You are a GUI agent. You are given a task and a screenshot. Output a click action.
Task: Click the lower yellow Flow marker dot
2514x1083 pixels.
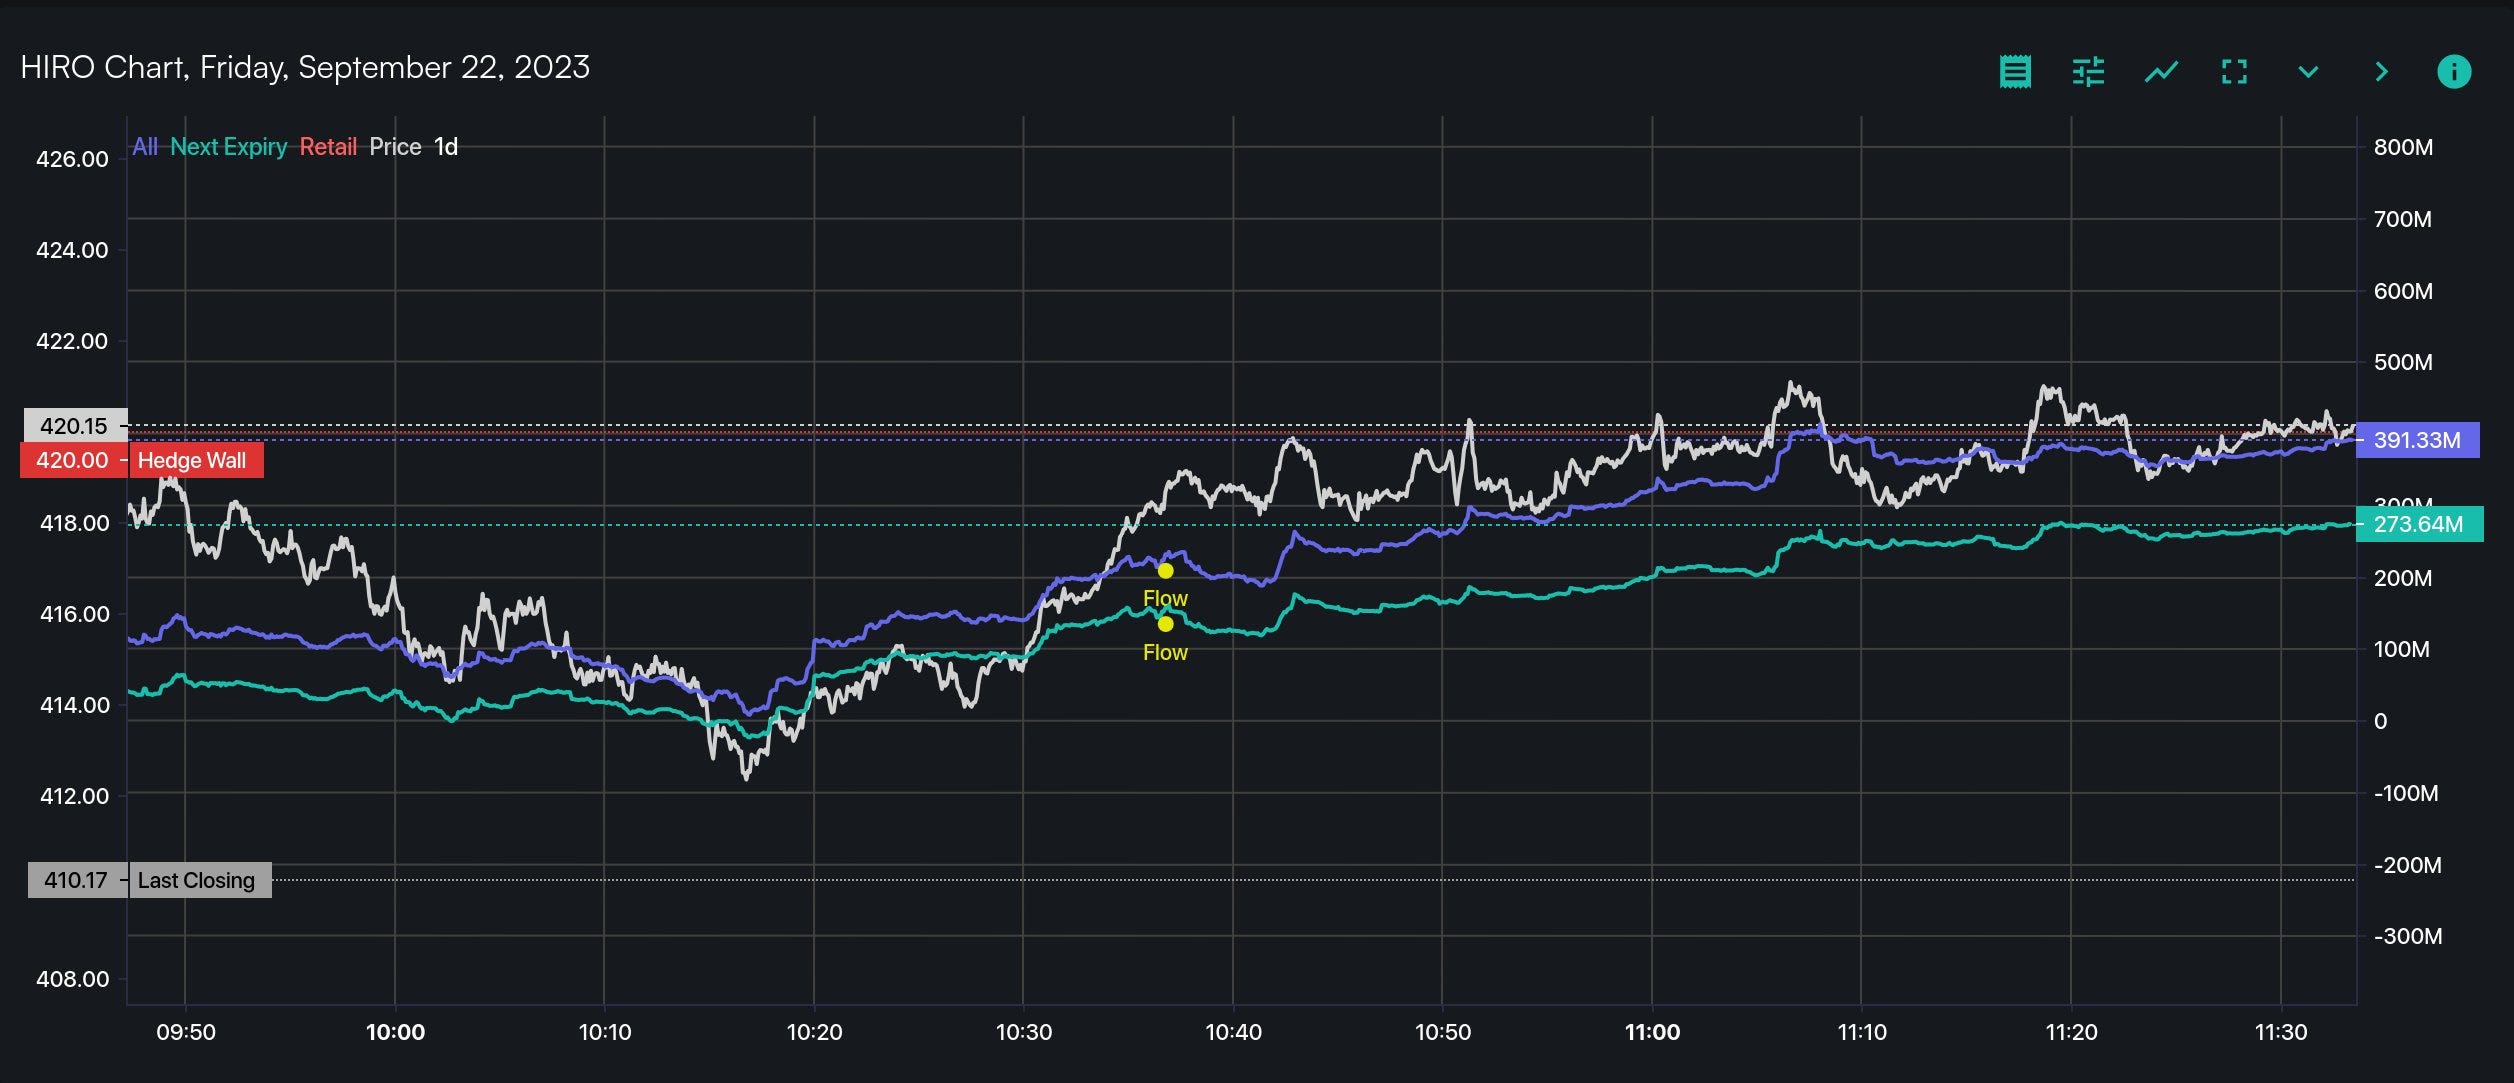(1165, 624)
